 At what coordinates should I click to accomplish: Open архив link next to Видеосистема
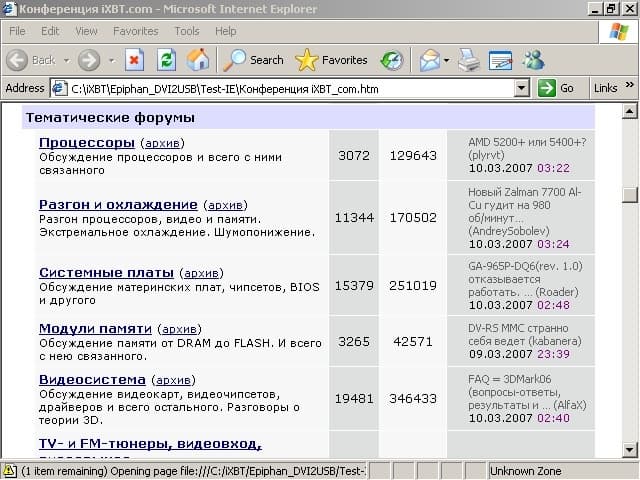(x=173, y=380)
